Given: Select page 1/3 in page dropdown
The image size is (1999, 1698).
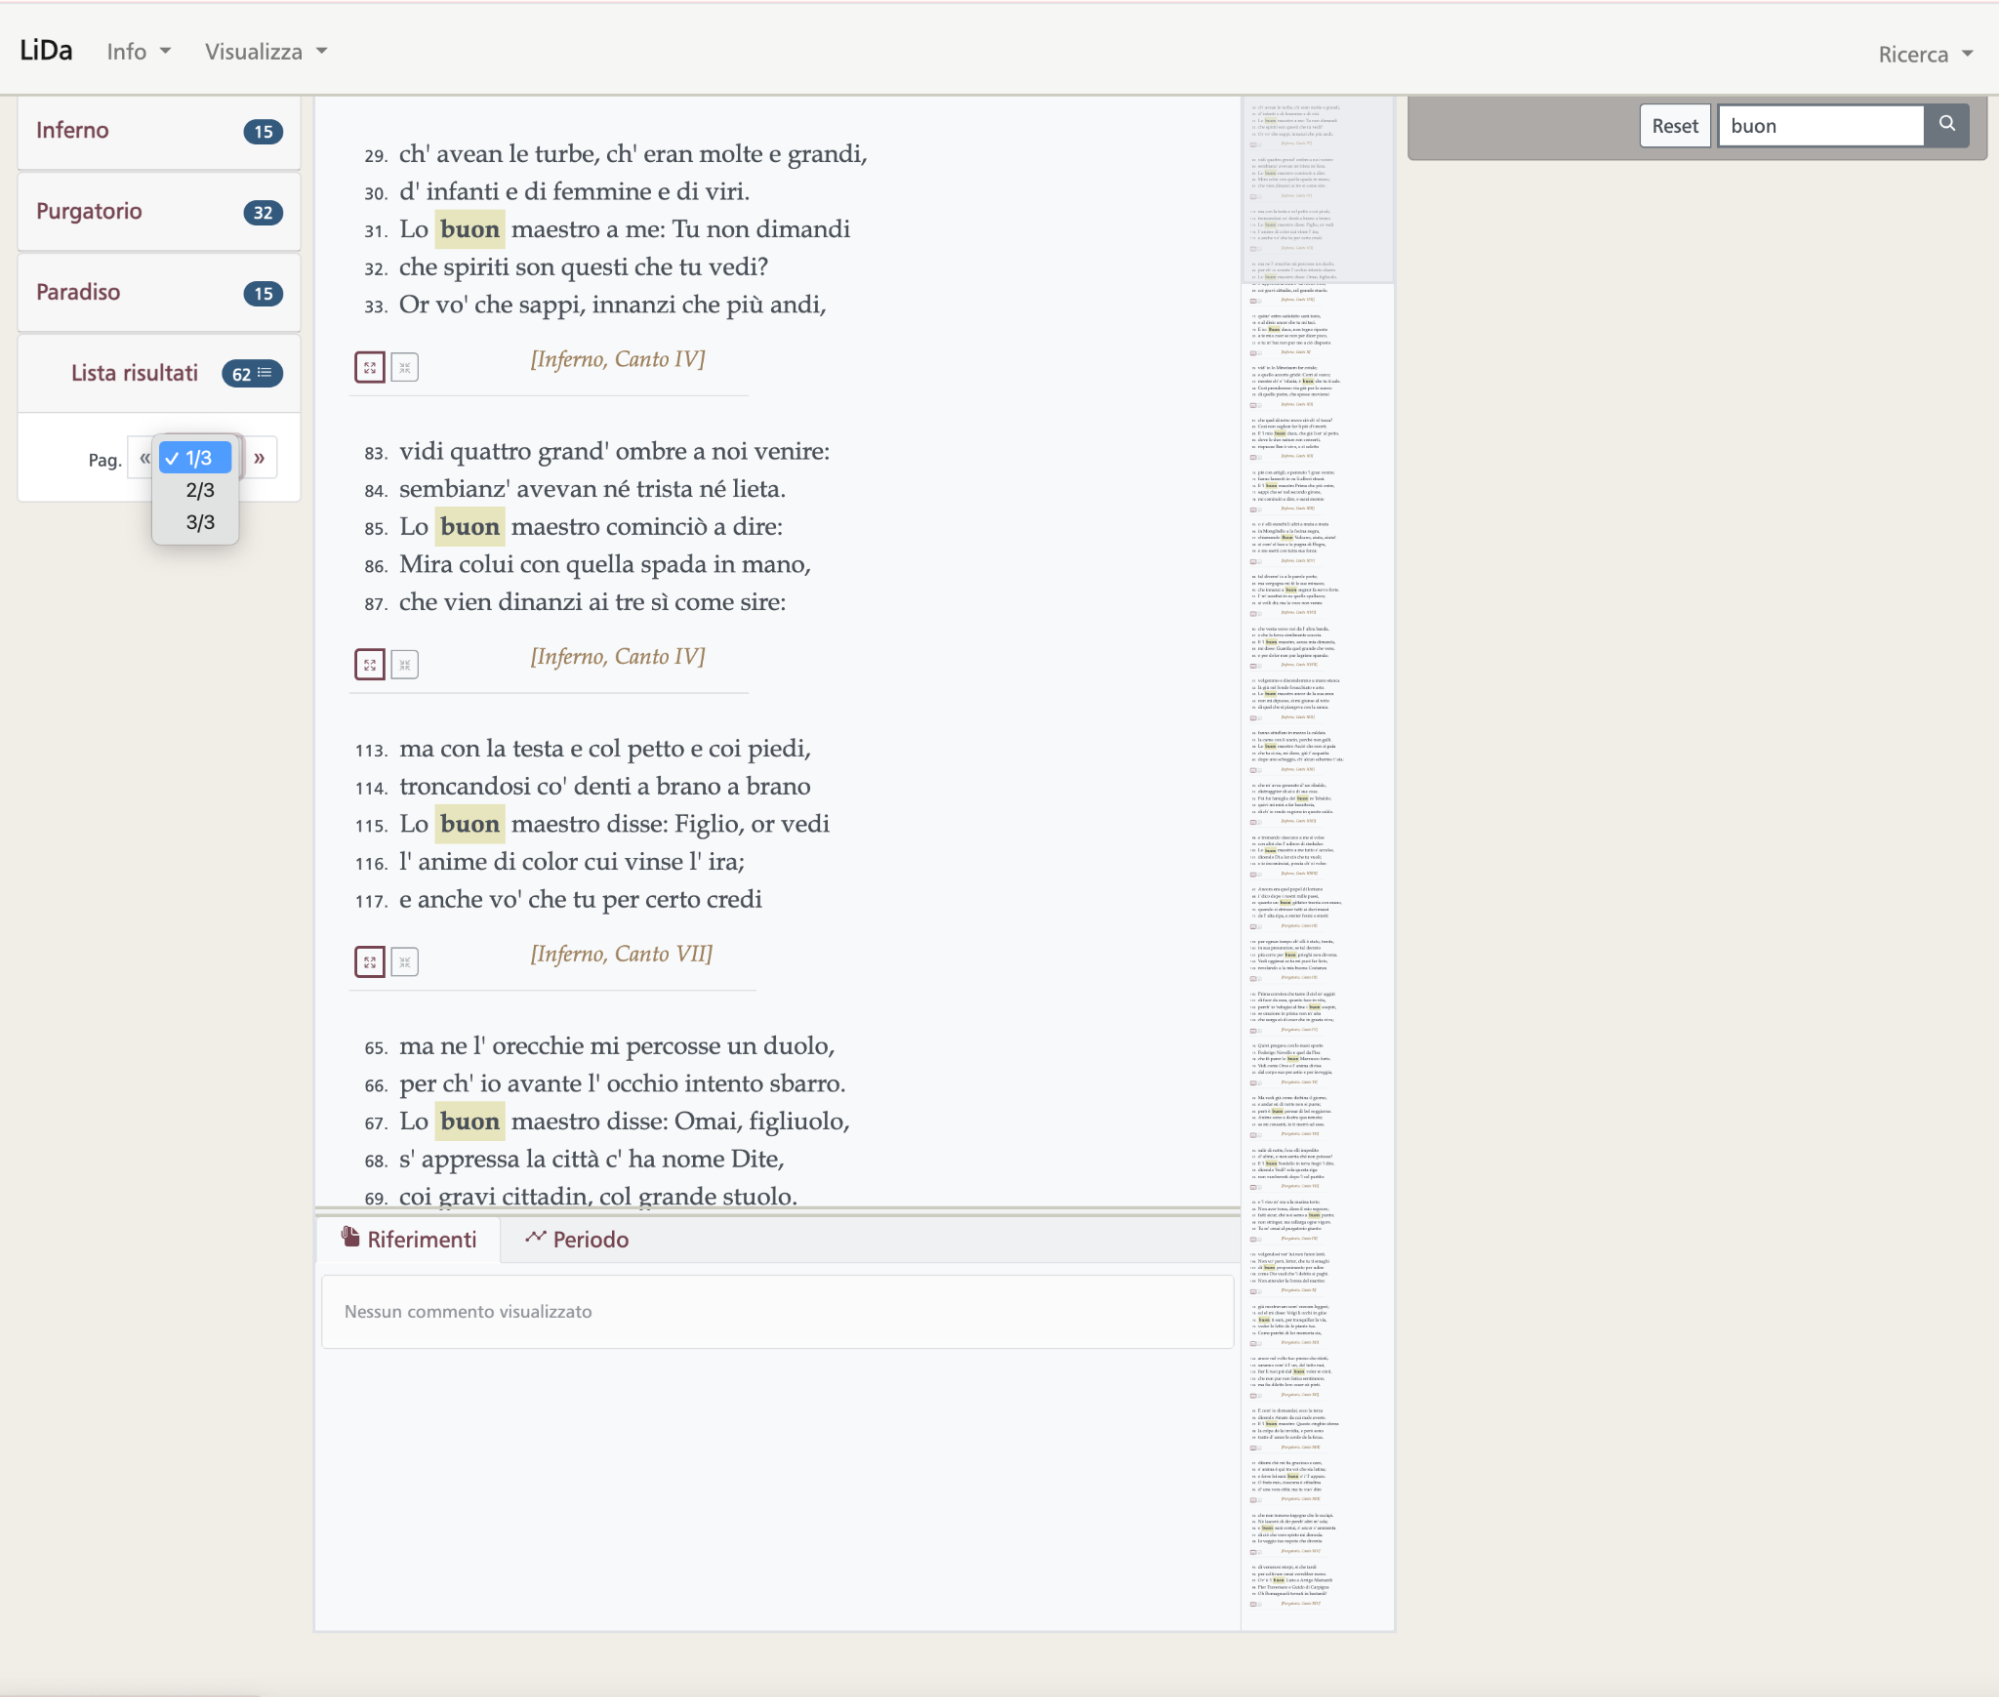Looking at the screenshot, I should pyautogui.click(x=196, y=458).
